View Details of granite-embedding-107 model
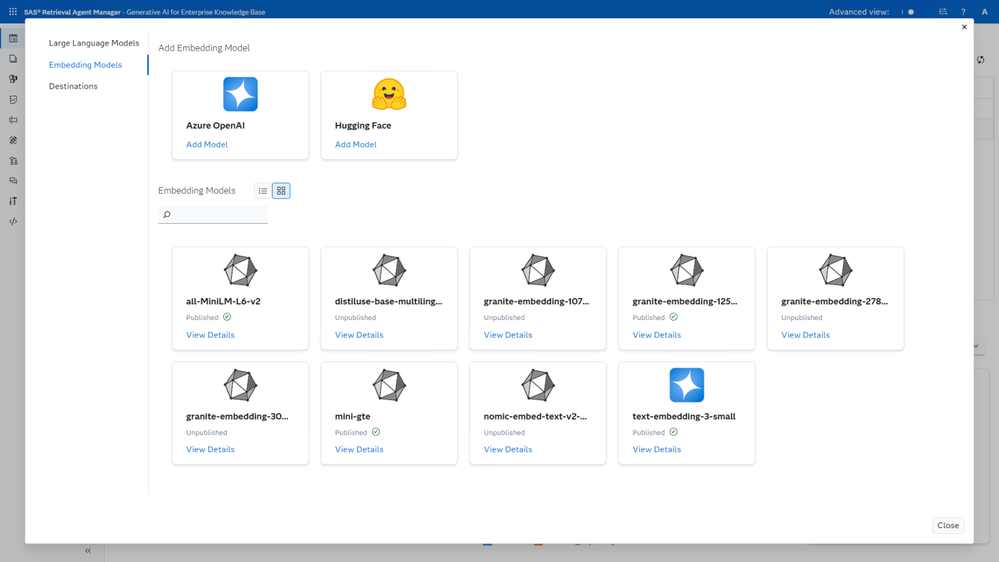 (508, 335)
